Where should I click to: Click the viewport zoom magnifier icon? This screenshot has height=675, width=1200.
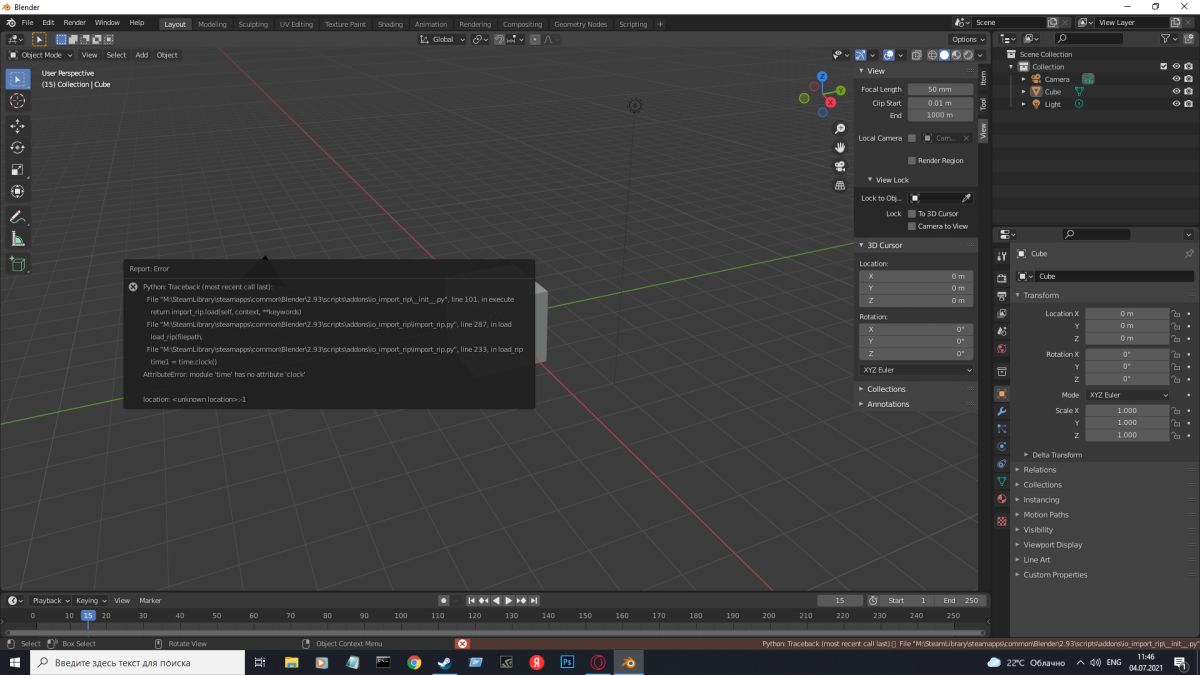(840, 128)
